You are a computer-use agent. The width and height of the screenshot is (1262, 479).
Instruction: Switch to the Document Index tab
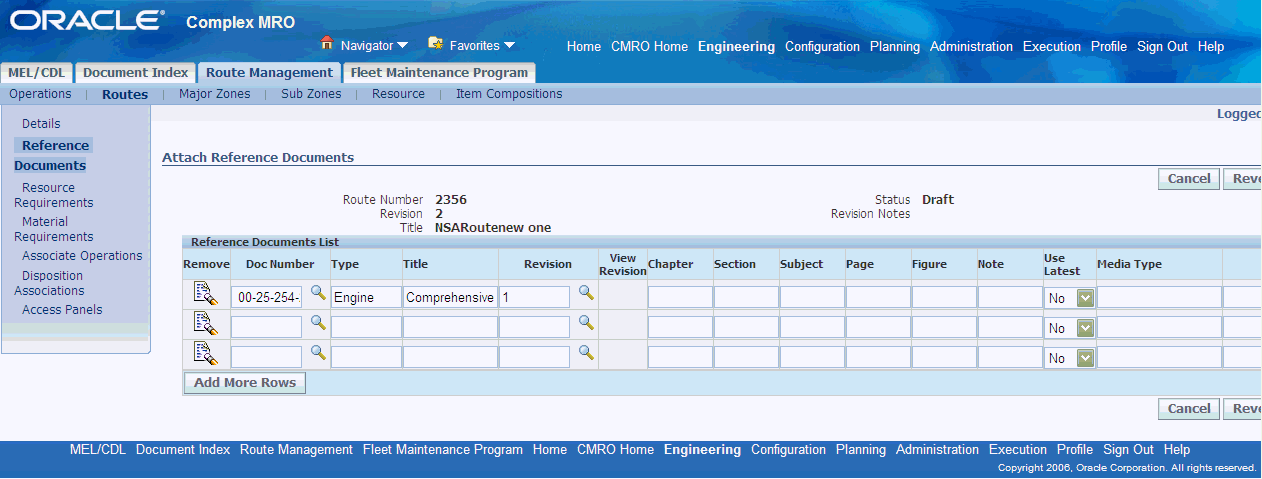tap(135, 73)
